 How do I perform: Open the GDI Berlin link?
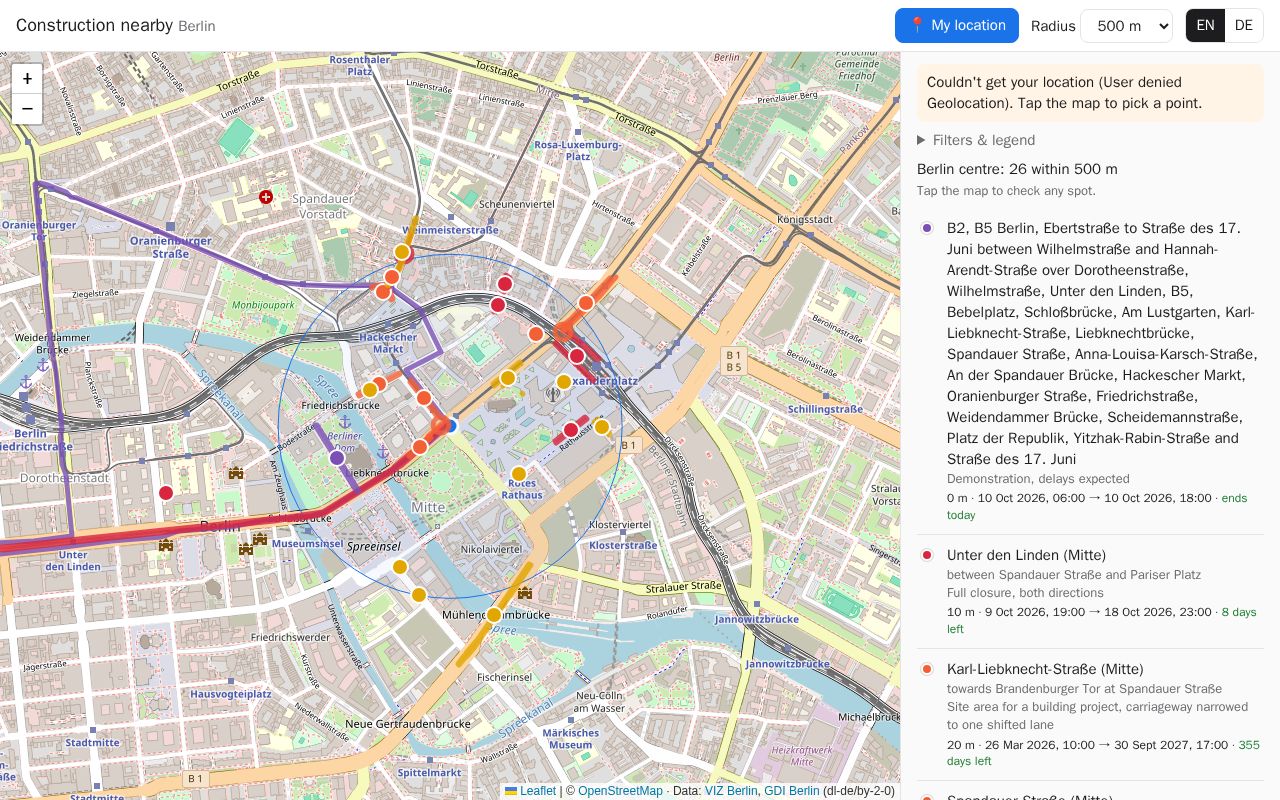791,791
